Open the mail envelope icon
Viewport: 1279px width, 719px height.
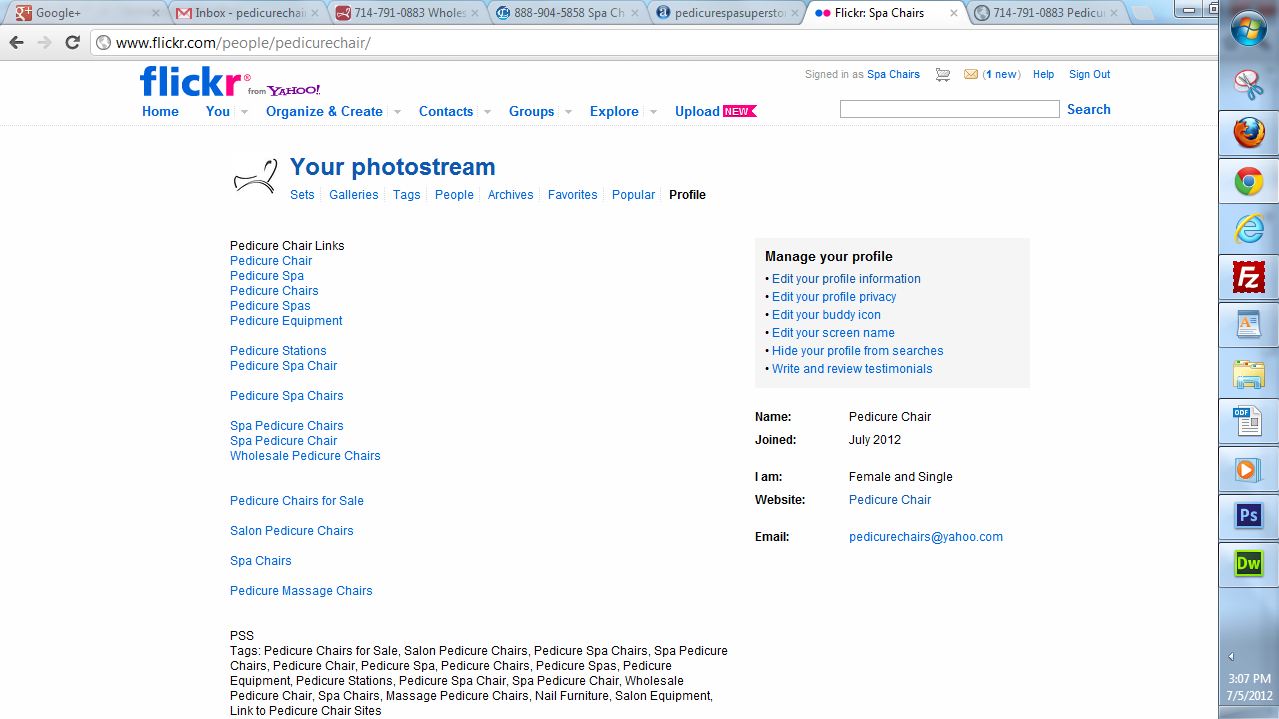click(x=970, y=74)
